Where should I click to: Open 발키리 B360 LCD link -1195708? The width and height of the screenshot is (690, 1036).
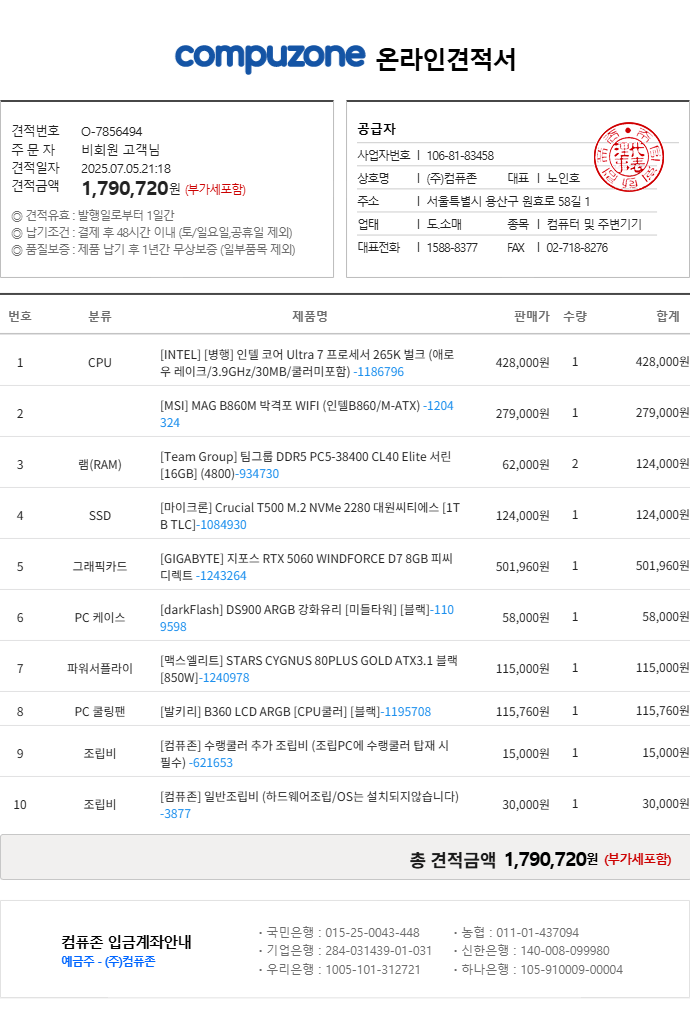tap(407, 712)
